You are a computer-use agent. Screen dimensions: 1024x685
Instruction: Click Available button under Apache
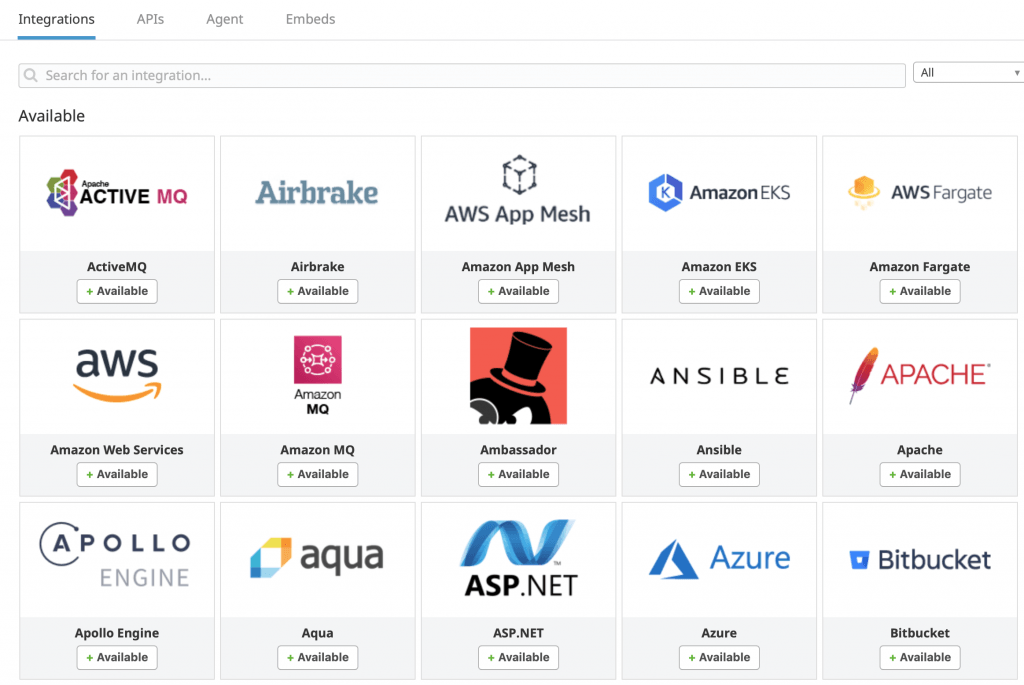click(x=920, y=474)
